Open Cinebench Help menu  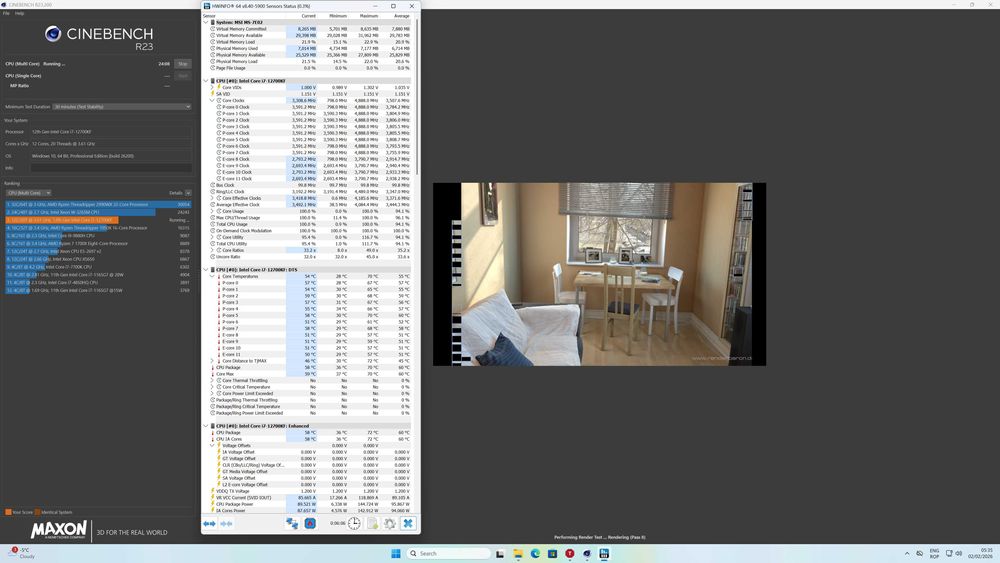[x=20, y=13]
